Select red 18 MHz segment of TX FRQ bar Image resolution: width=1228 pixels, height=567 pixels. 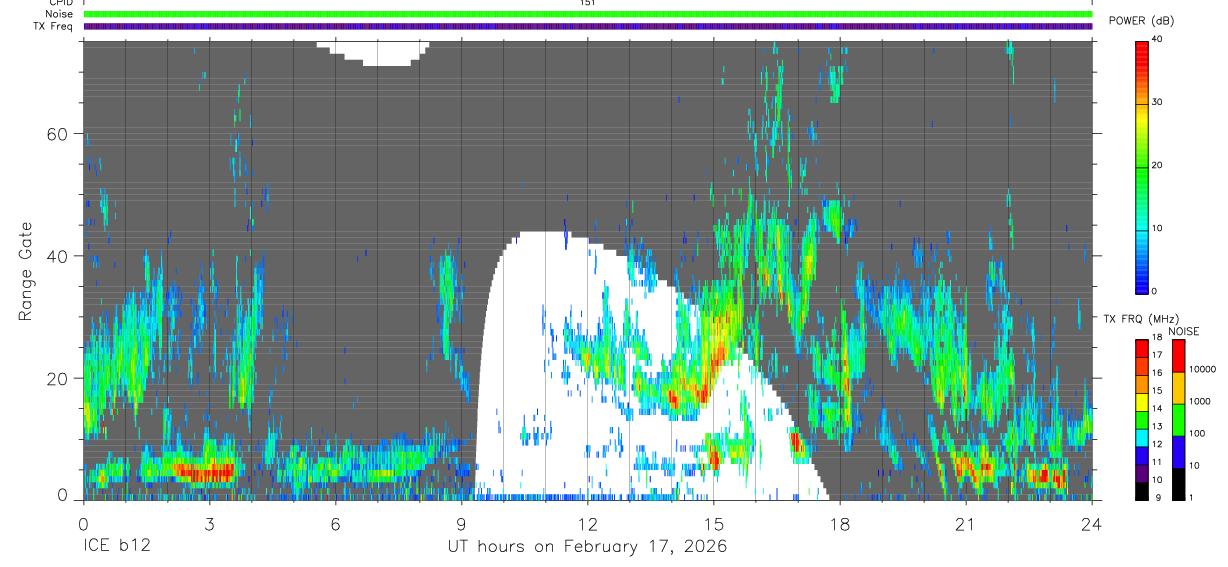pos(1142,349)
